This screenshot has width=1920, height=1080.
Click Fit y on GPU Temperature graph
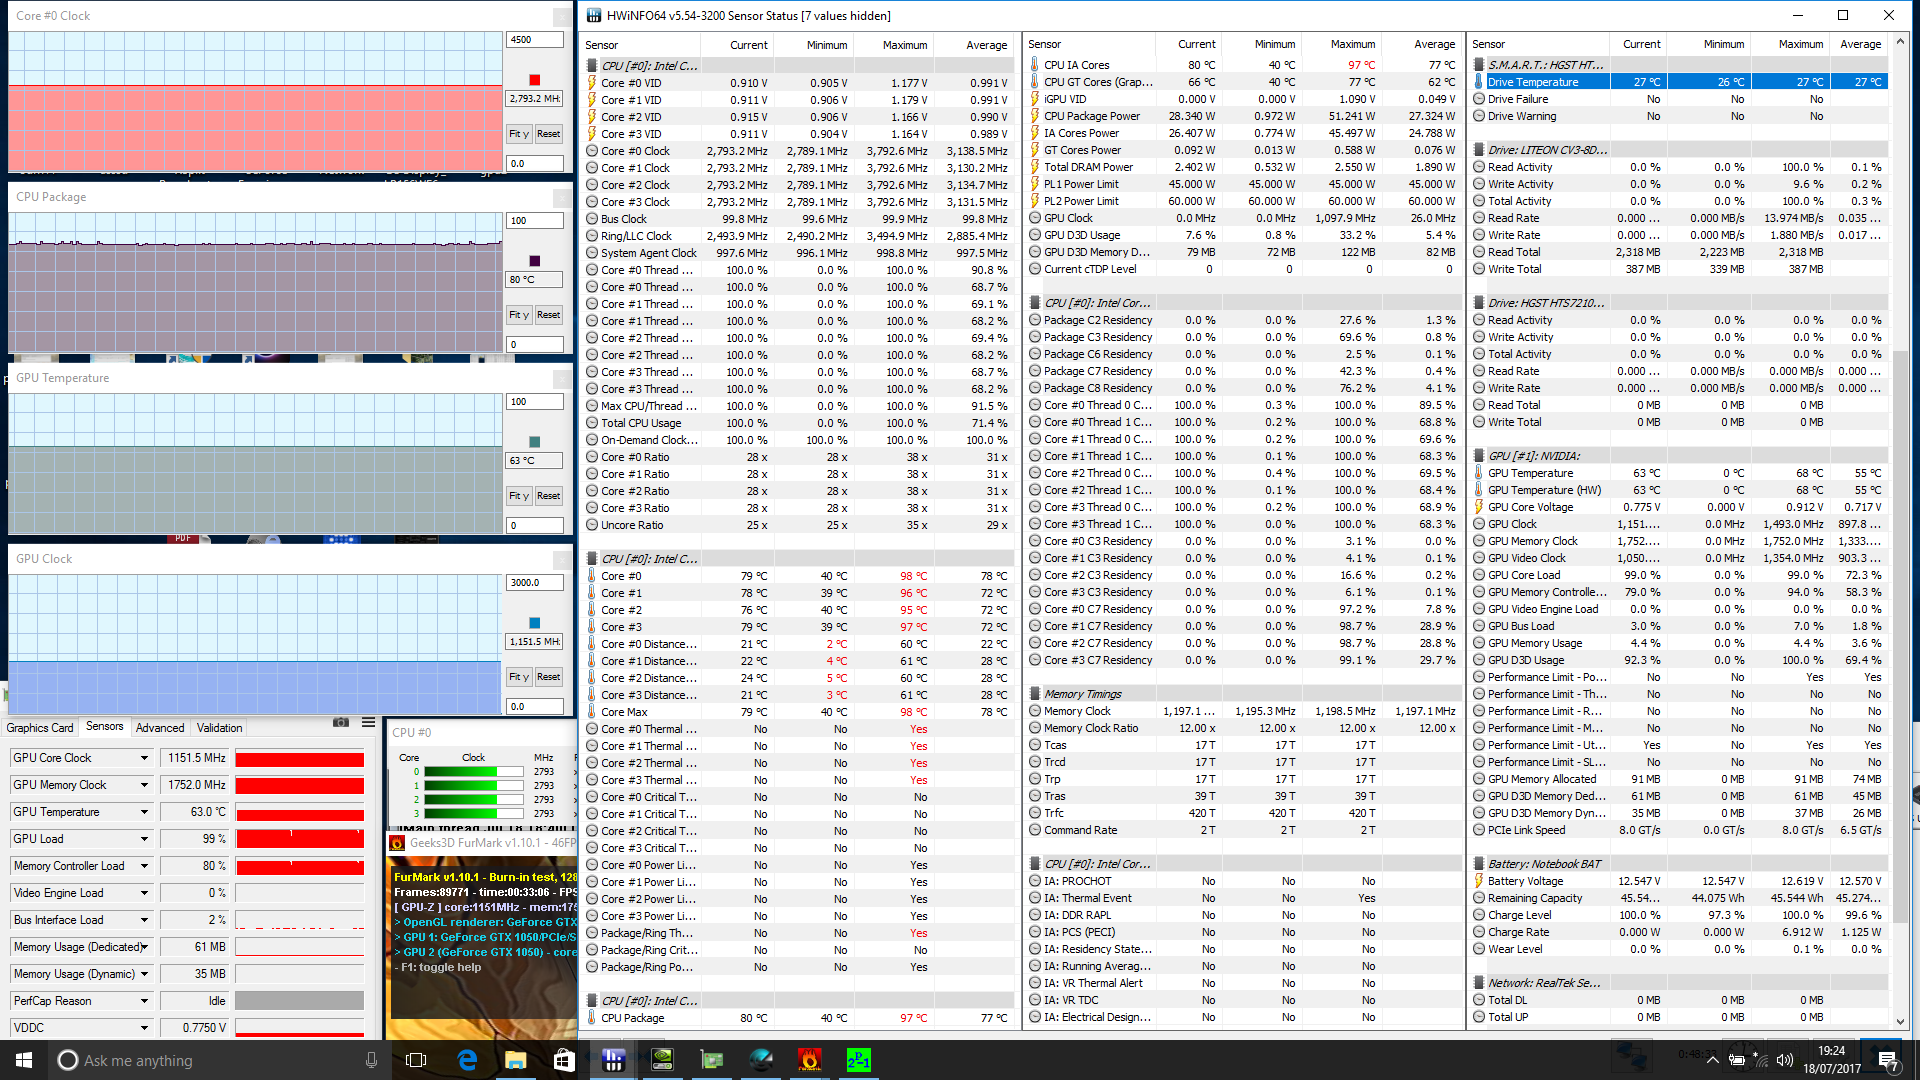coord(518,496)
